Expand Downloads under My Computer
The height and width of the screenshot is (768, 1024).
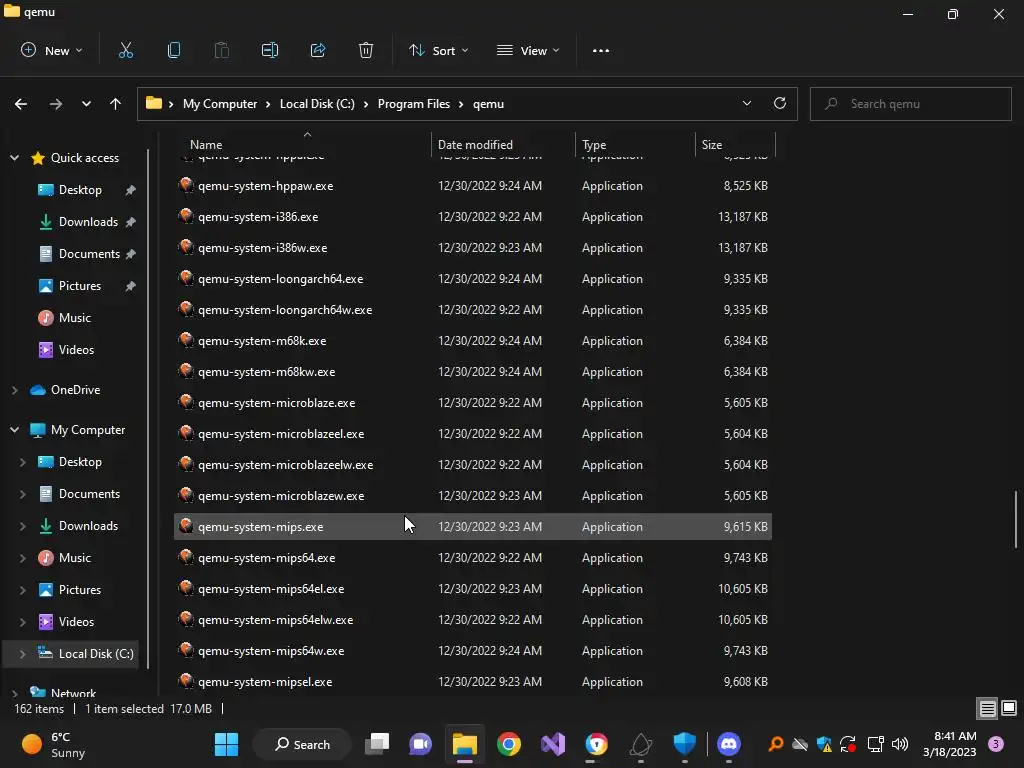(x=23, y=526)
